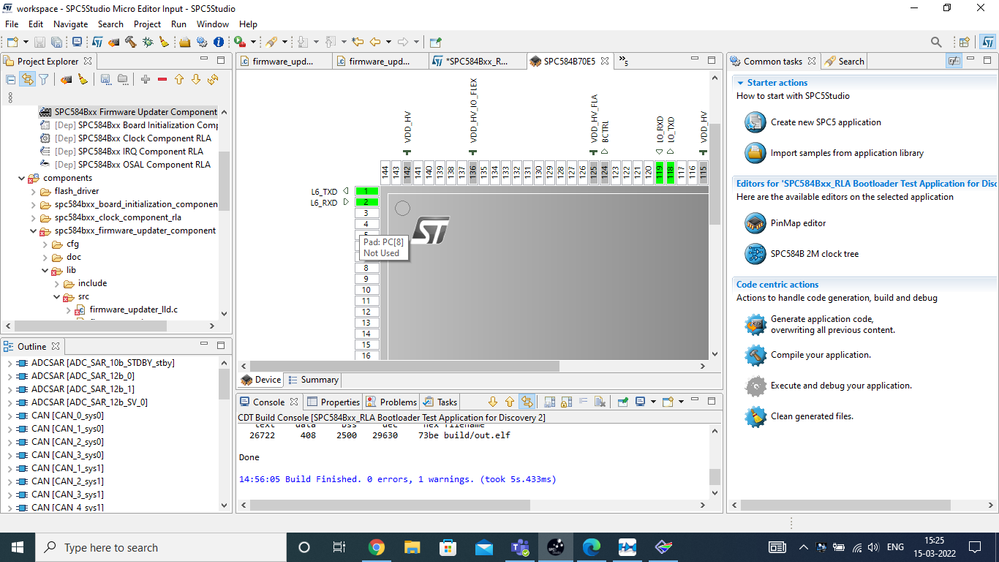Switch to the Properties tab
The width and height of the screenshot is (999, 562).
(x=333, y=402)
